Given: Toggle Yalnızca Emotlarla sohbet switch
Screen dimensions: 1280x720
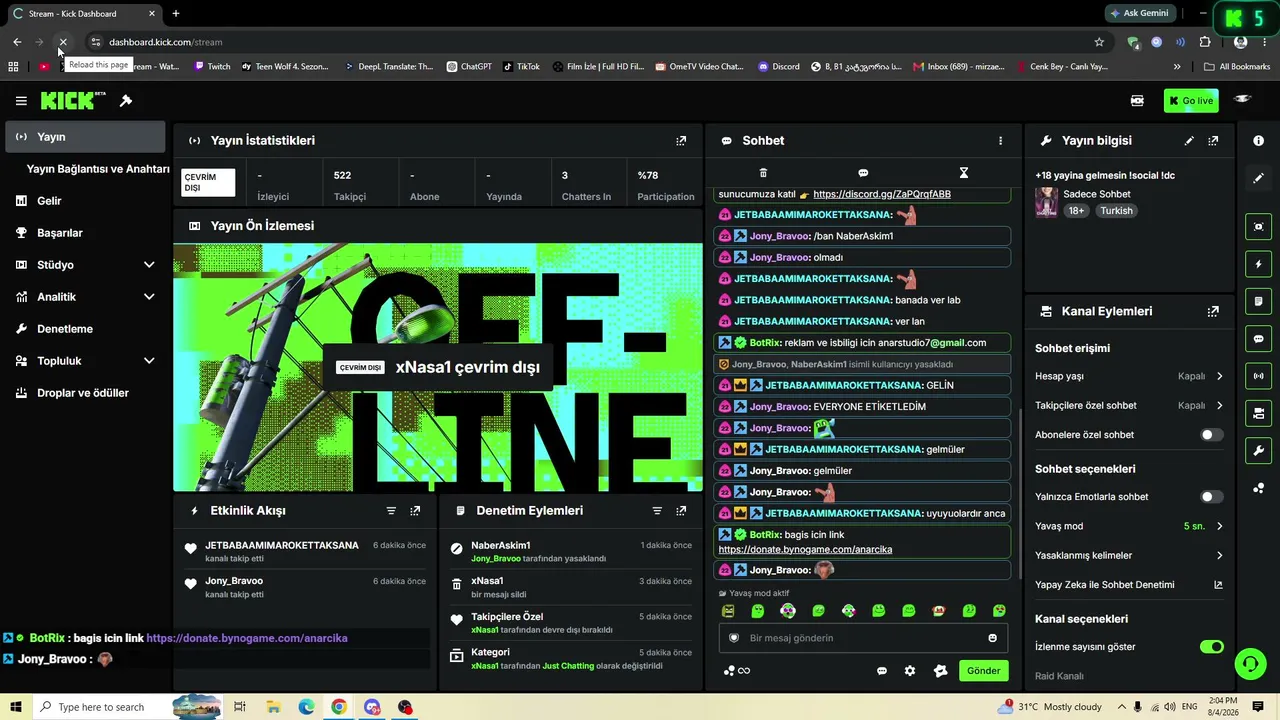Looking at the screenshot, I should [1211, 497].
